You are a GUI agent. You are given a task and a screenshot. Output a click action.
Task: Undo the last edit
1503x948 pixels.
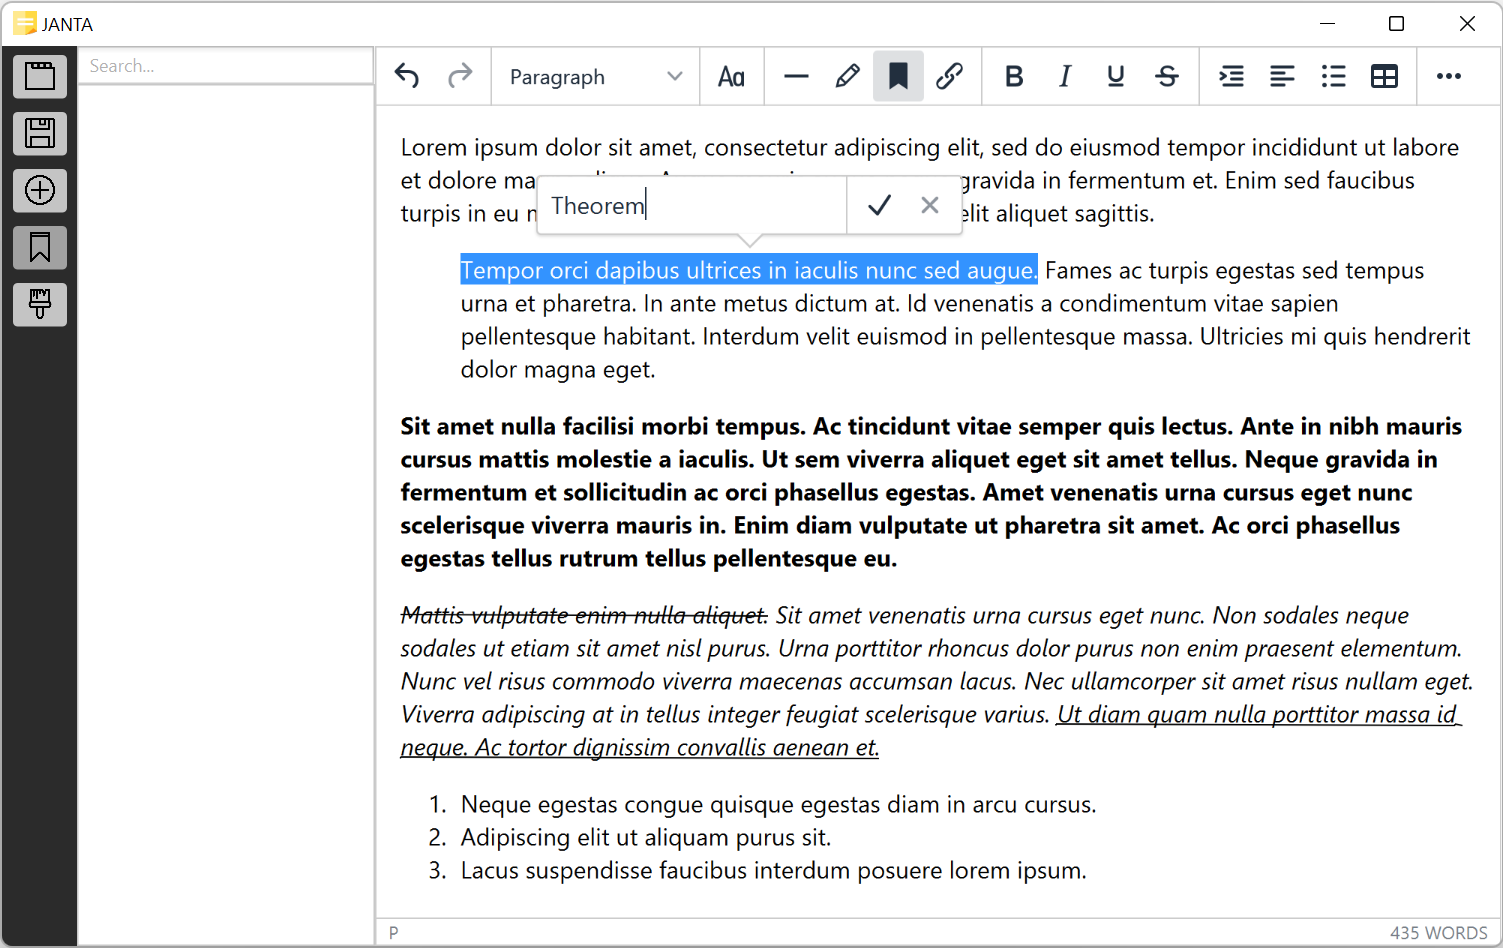click(407, 76)
